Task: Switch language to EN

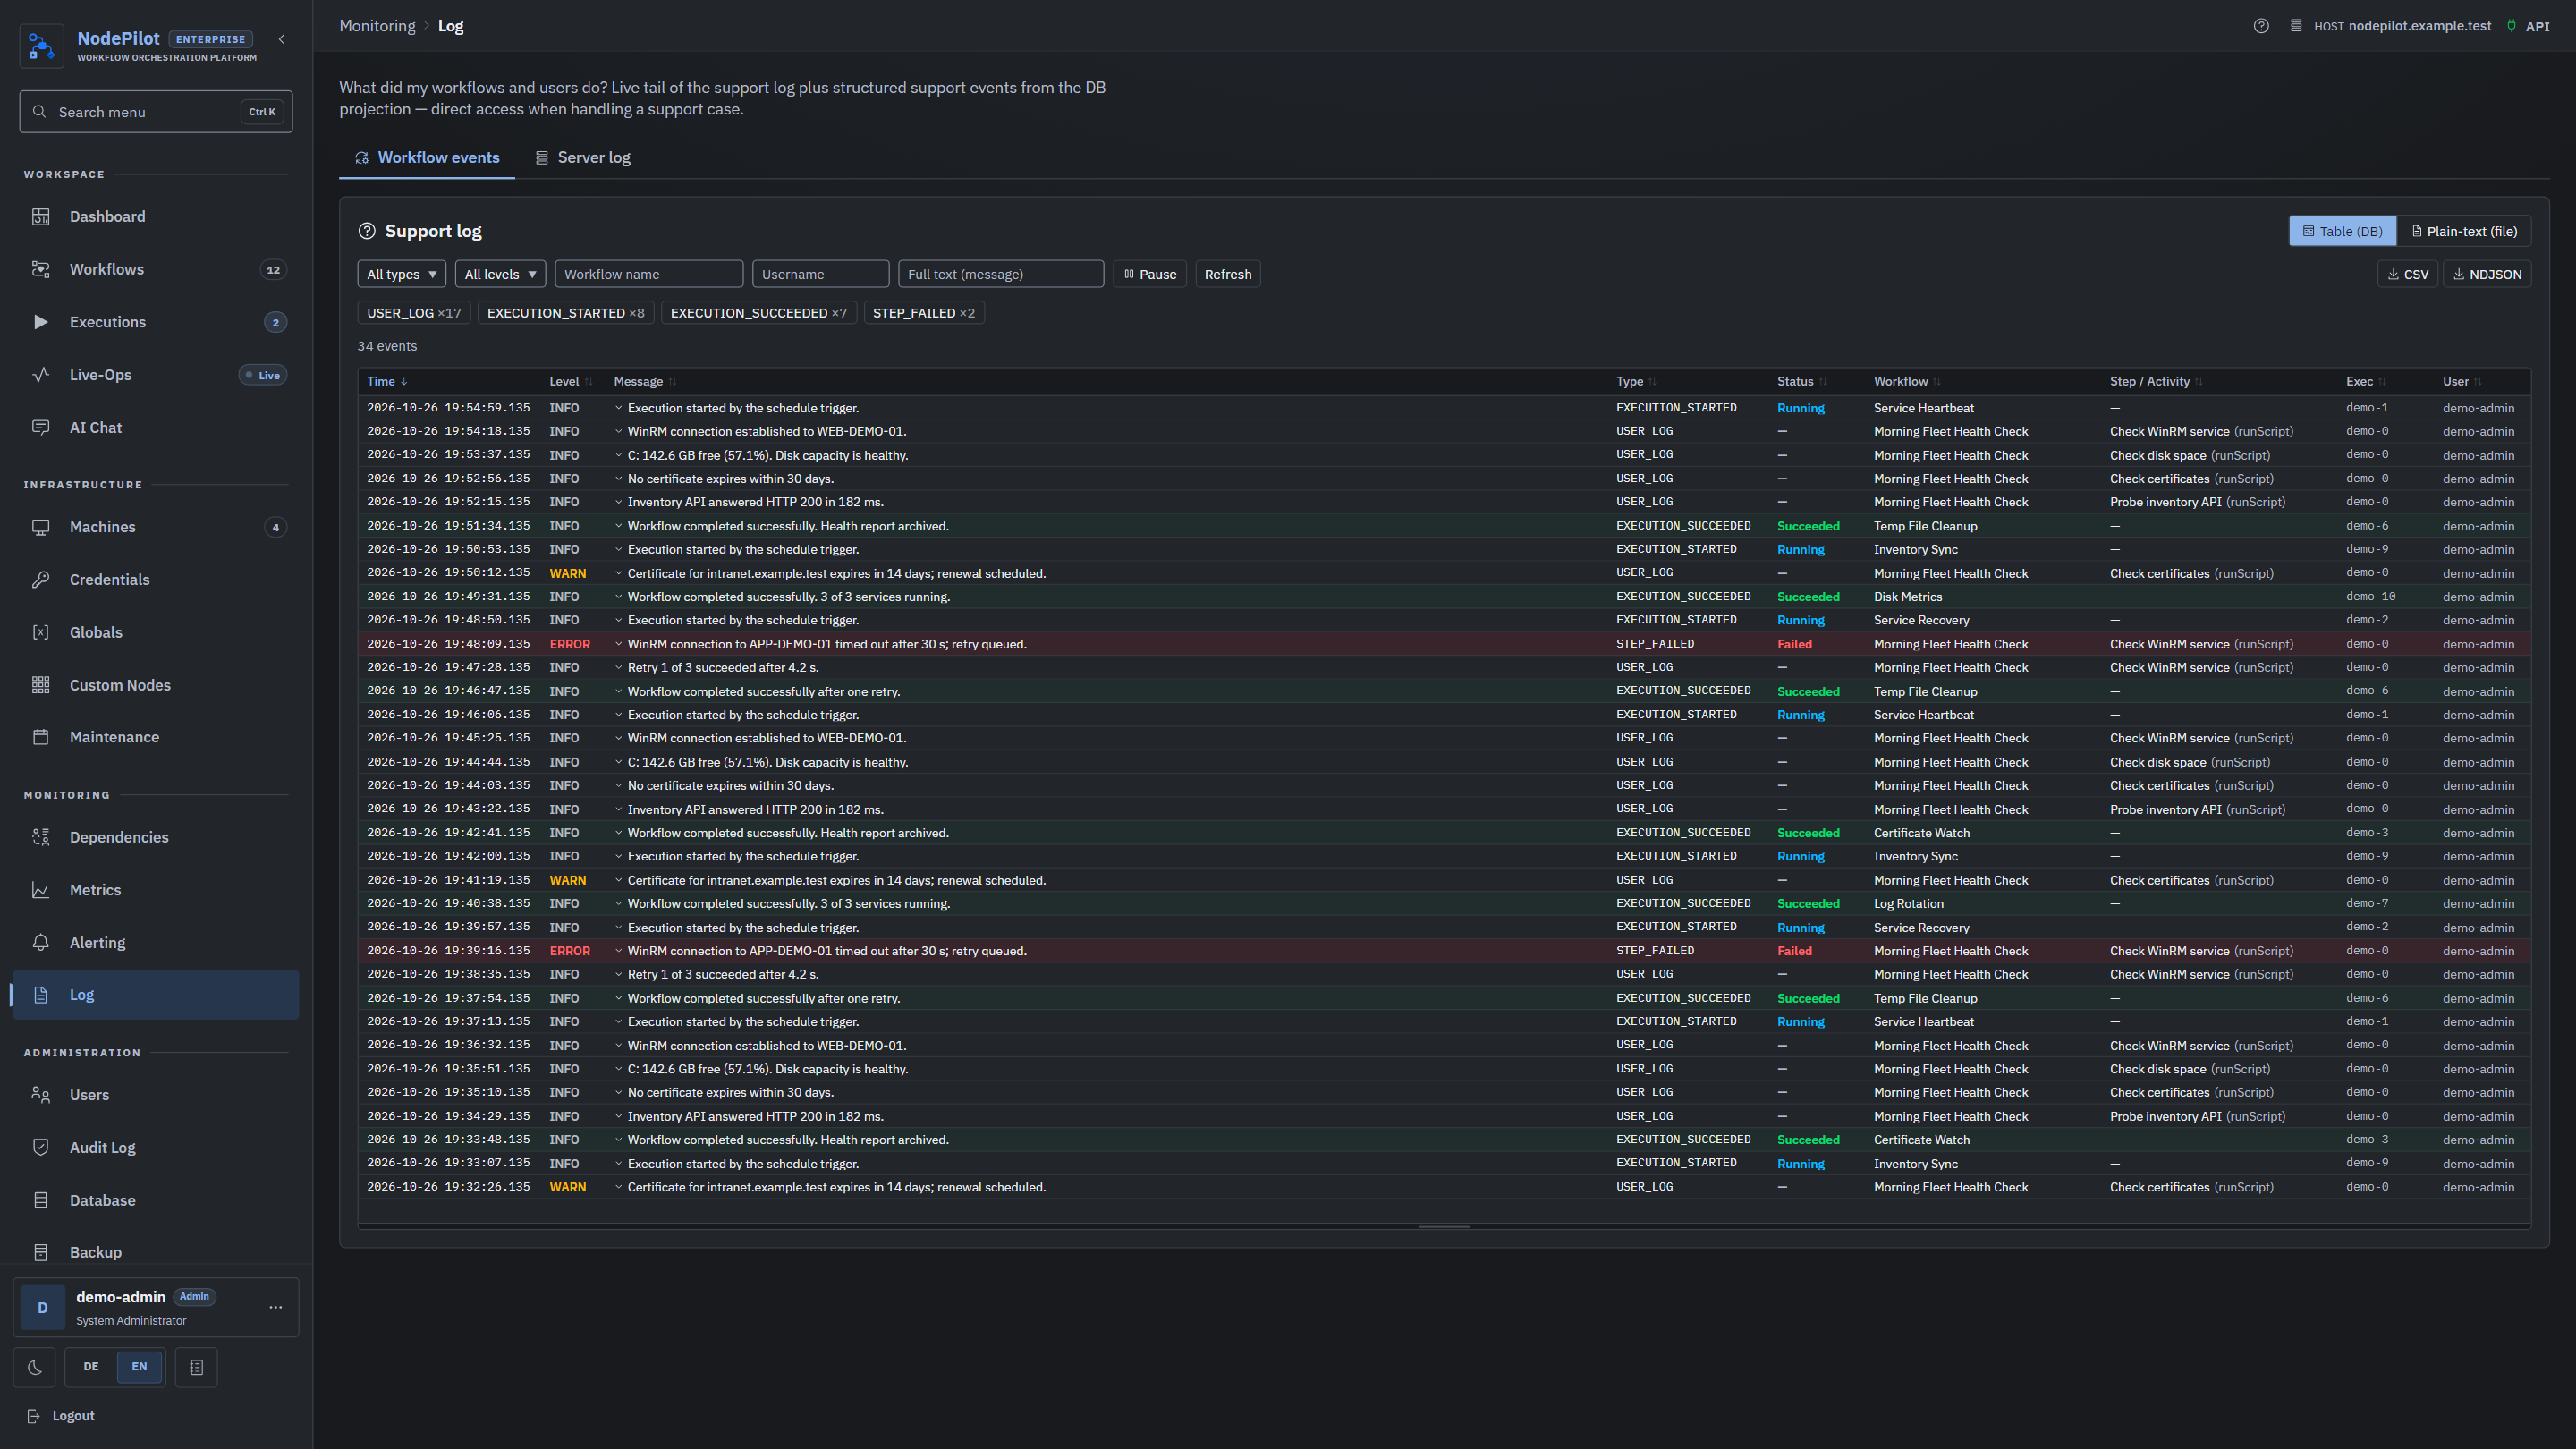Action: [x=139, y=1367]
